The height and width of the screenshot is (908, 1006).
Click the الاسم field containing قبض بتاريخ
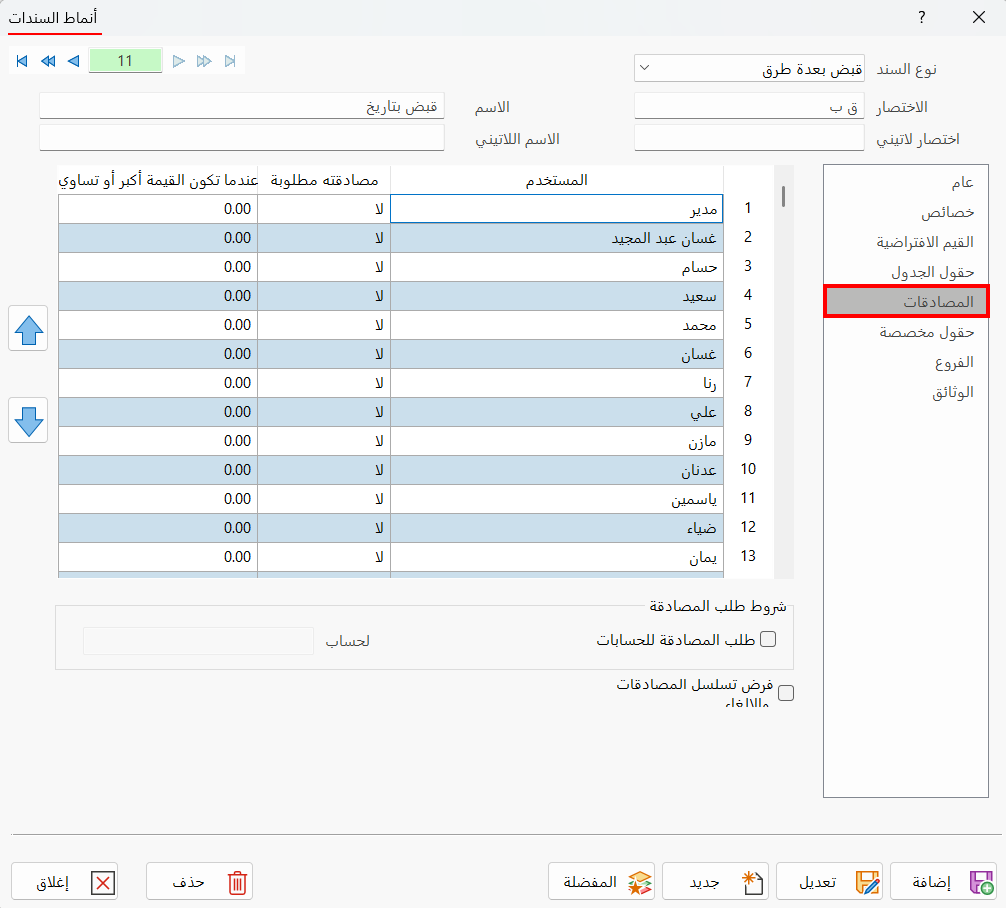[x=242, y=106]
